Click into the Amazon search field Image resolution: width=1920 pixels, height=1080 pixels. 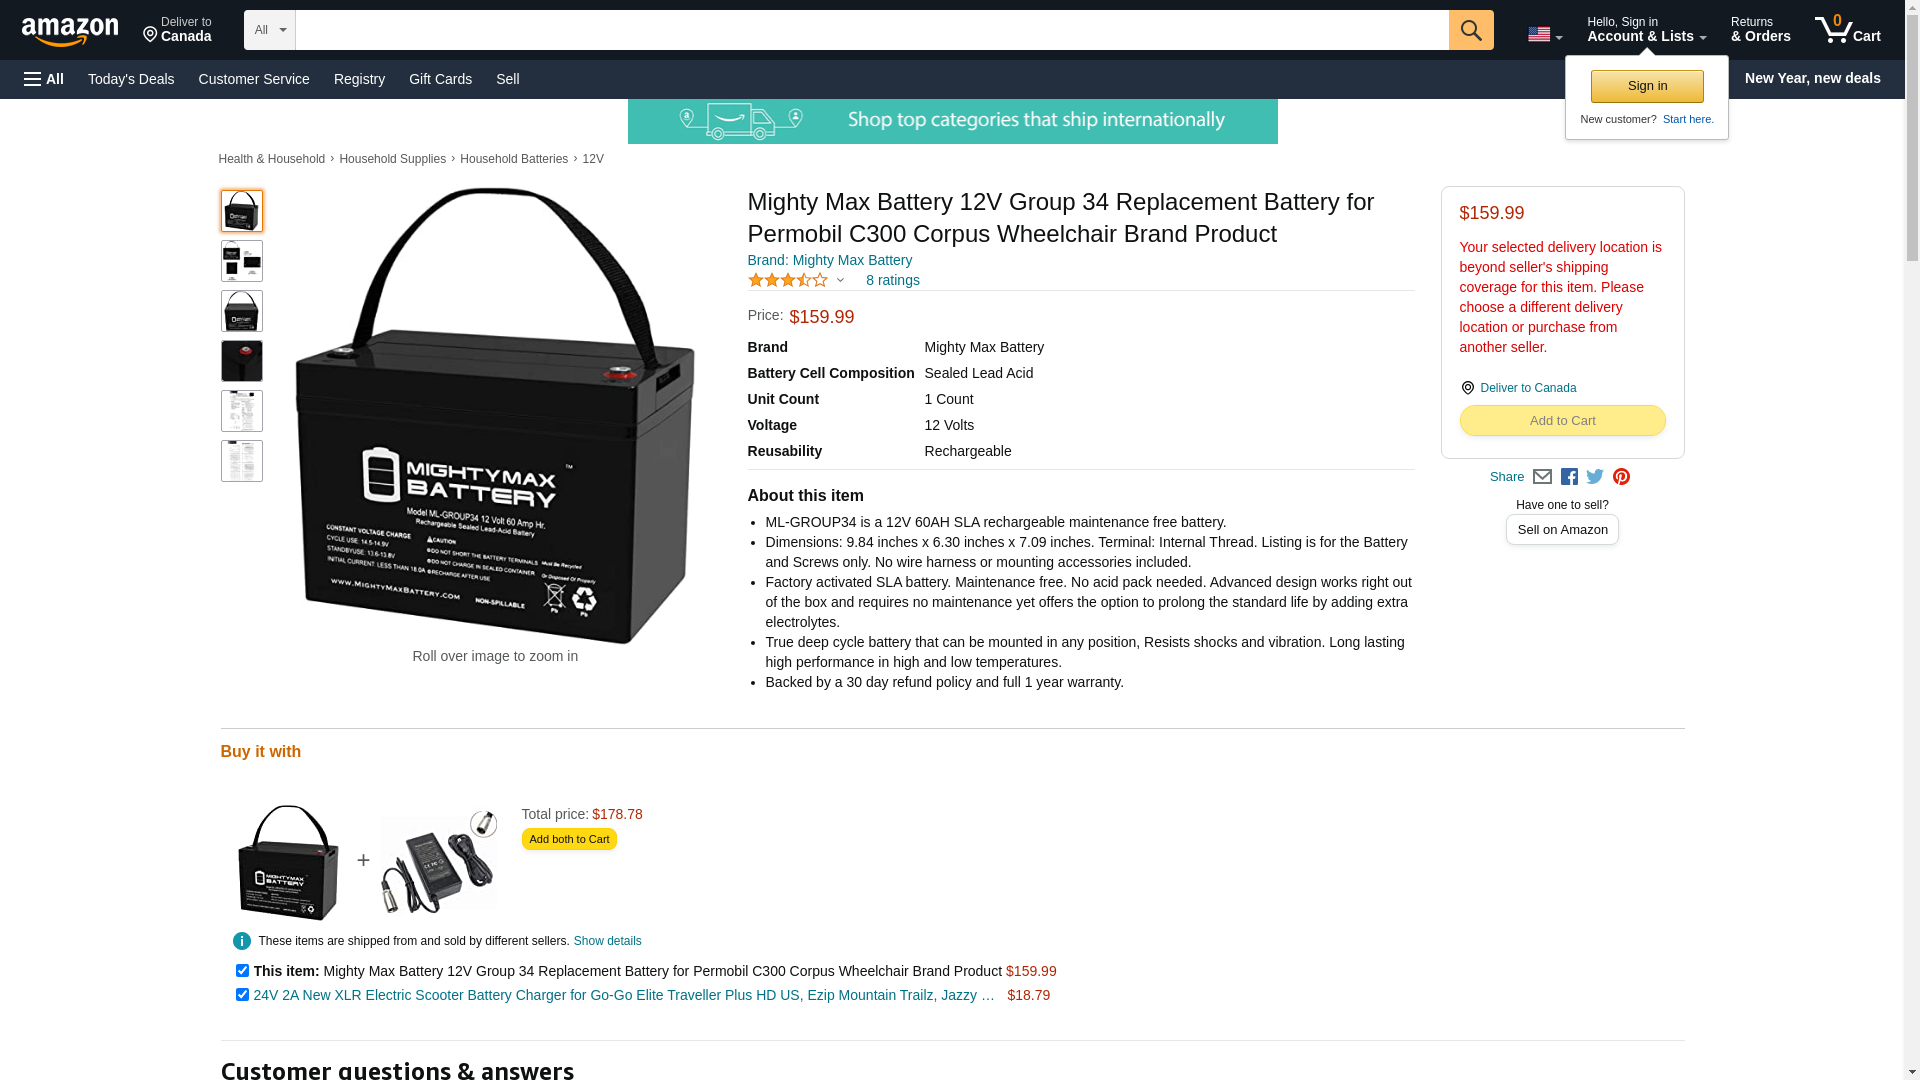pyautogui.click(x=872, y=30)
